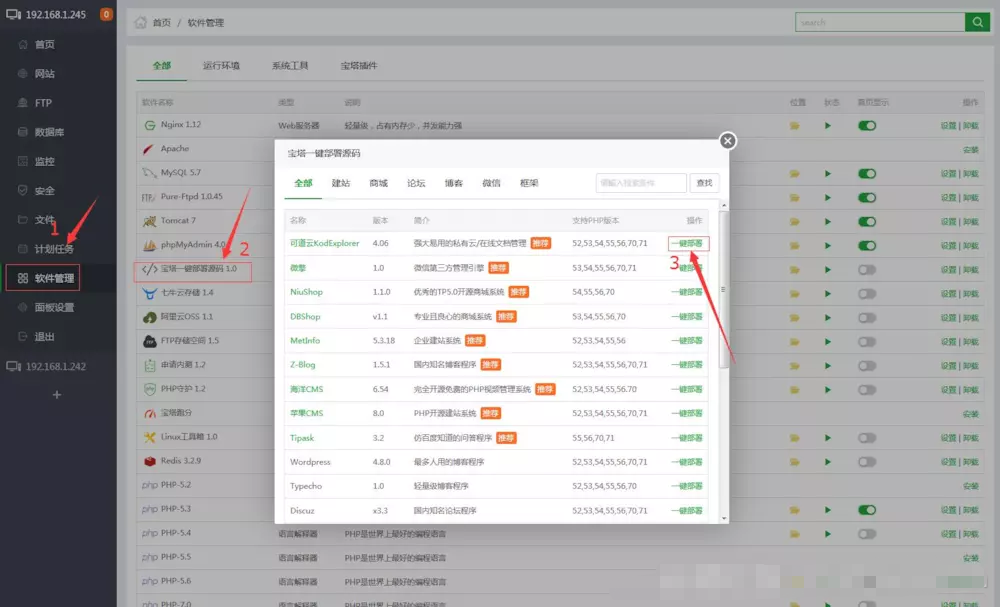Screen dimensions: 1000x607
Task: Click the dialog vertical scrollbar
Action: click(x=723, y=290)
